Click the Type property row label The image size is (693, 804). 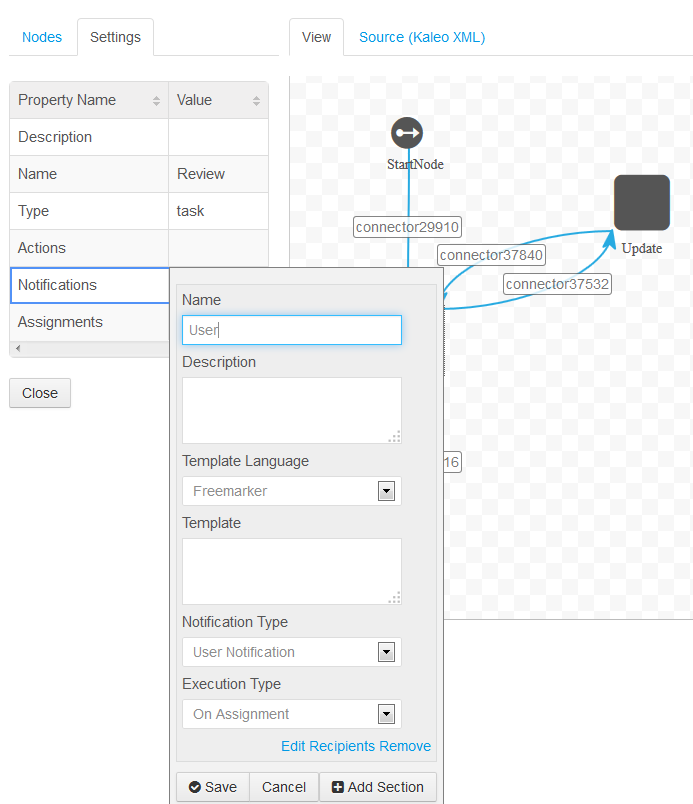33,211
